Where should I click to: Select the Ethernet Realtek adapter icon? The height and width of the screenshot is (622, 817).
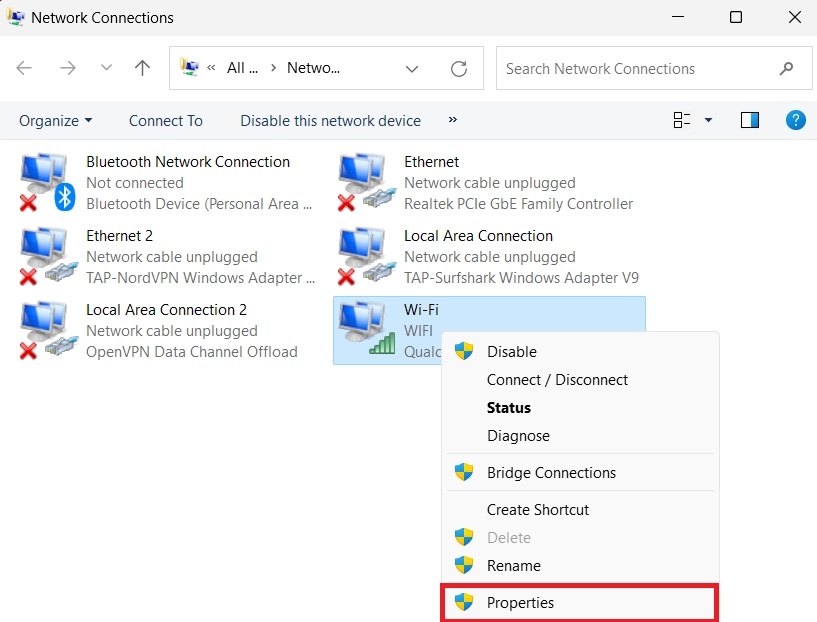point(364,182)
